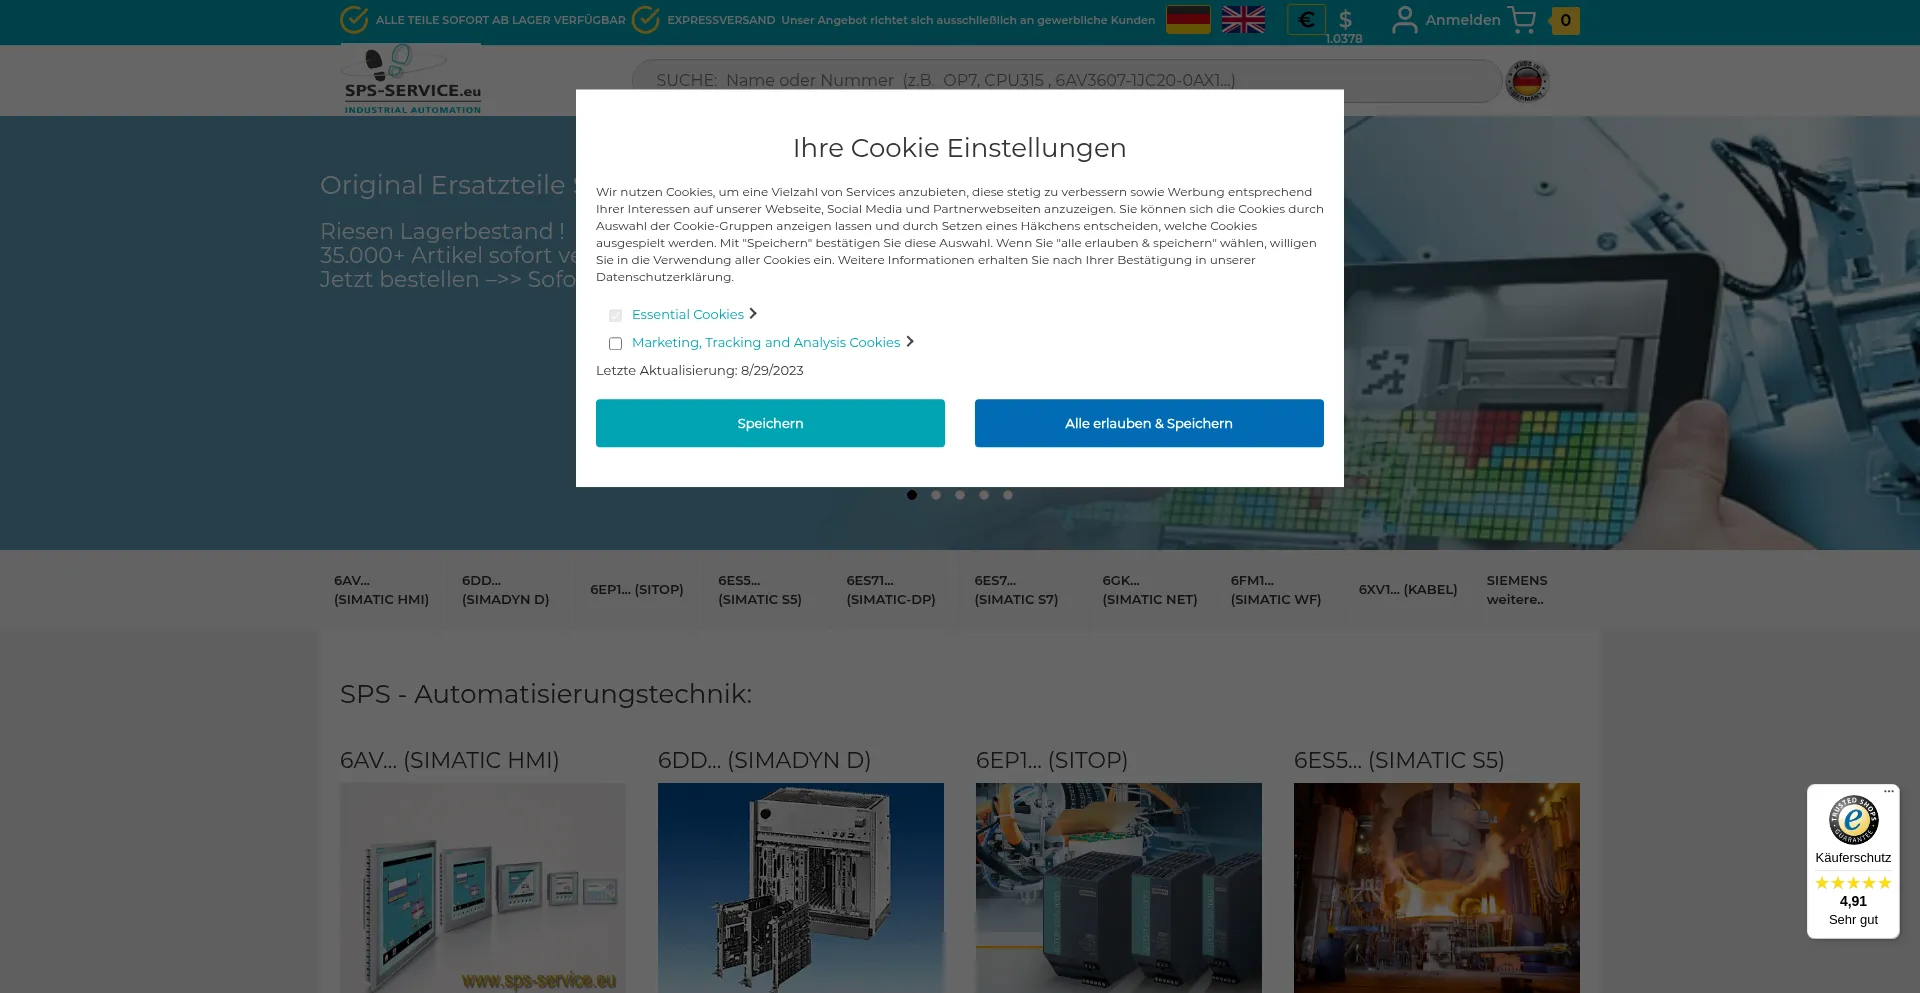The image size is (1920, 993).
Task: Expand Marketing, Tracking and Analysis Cookies chevron
Action: (910, 342)
